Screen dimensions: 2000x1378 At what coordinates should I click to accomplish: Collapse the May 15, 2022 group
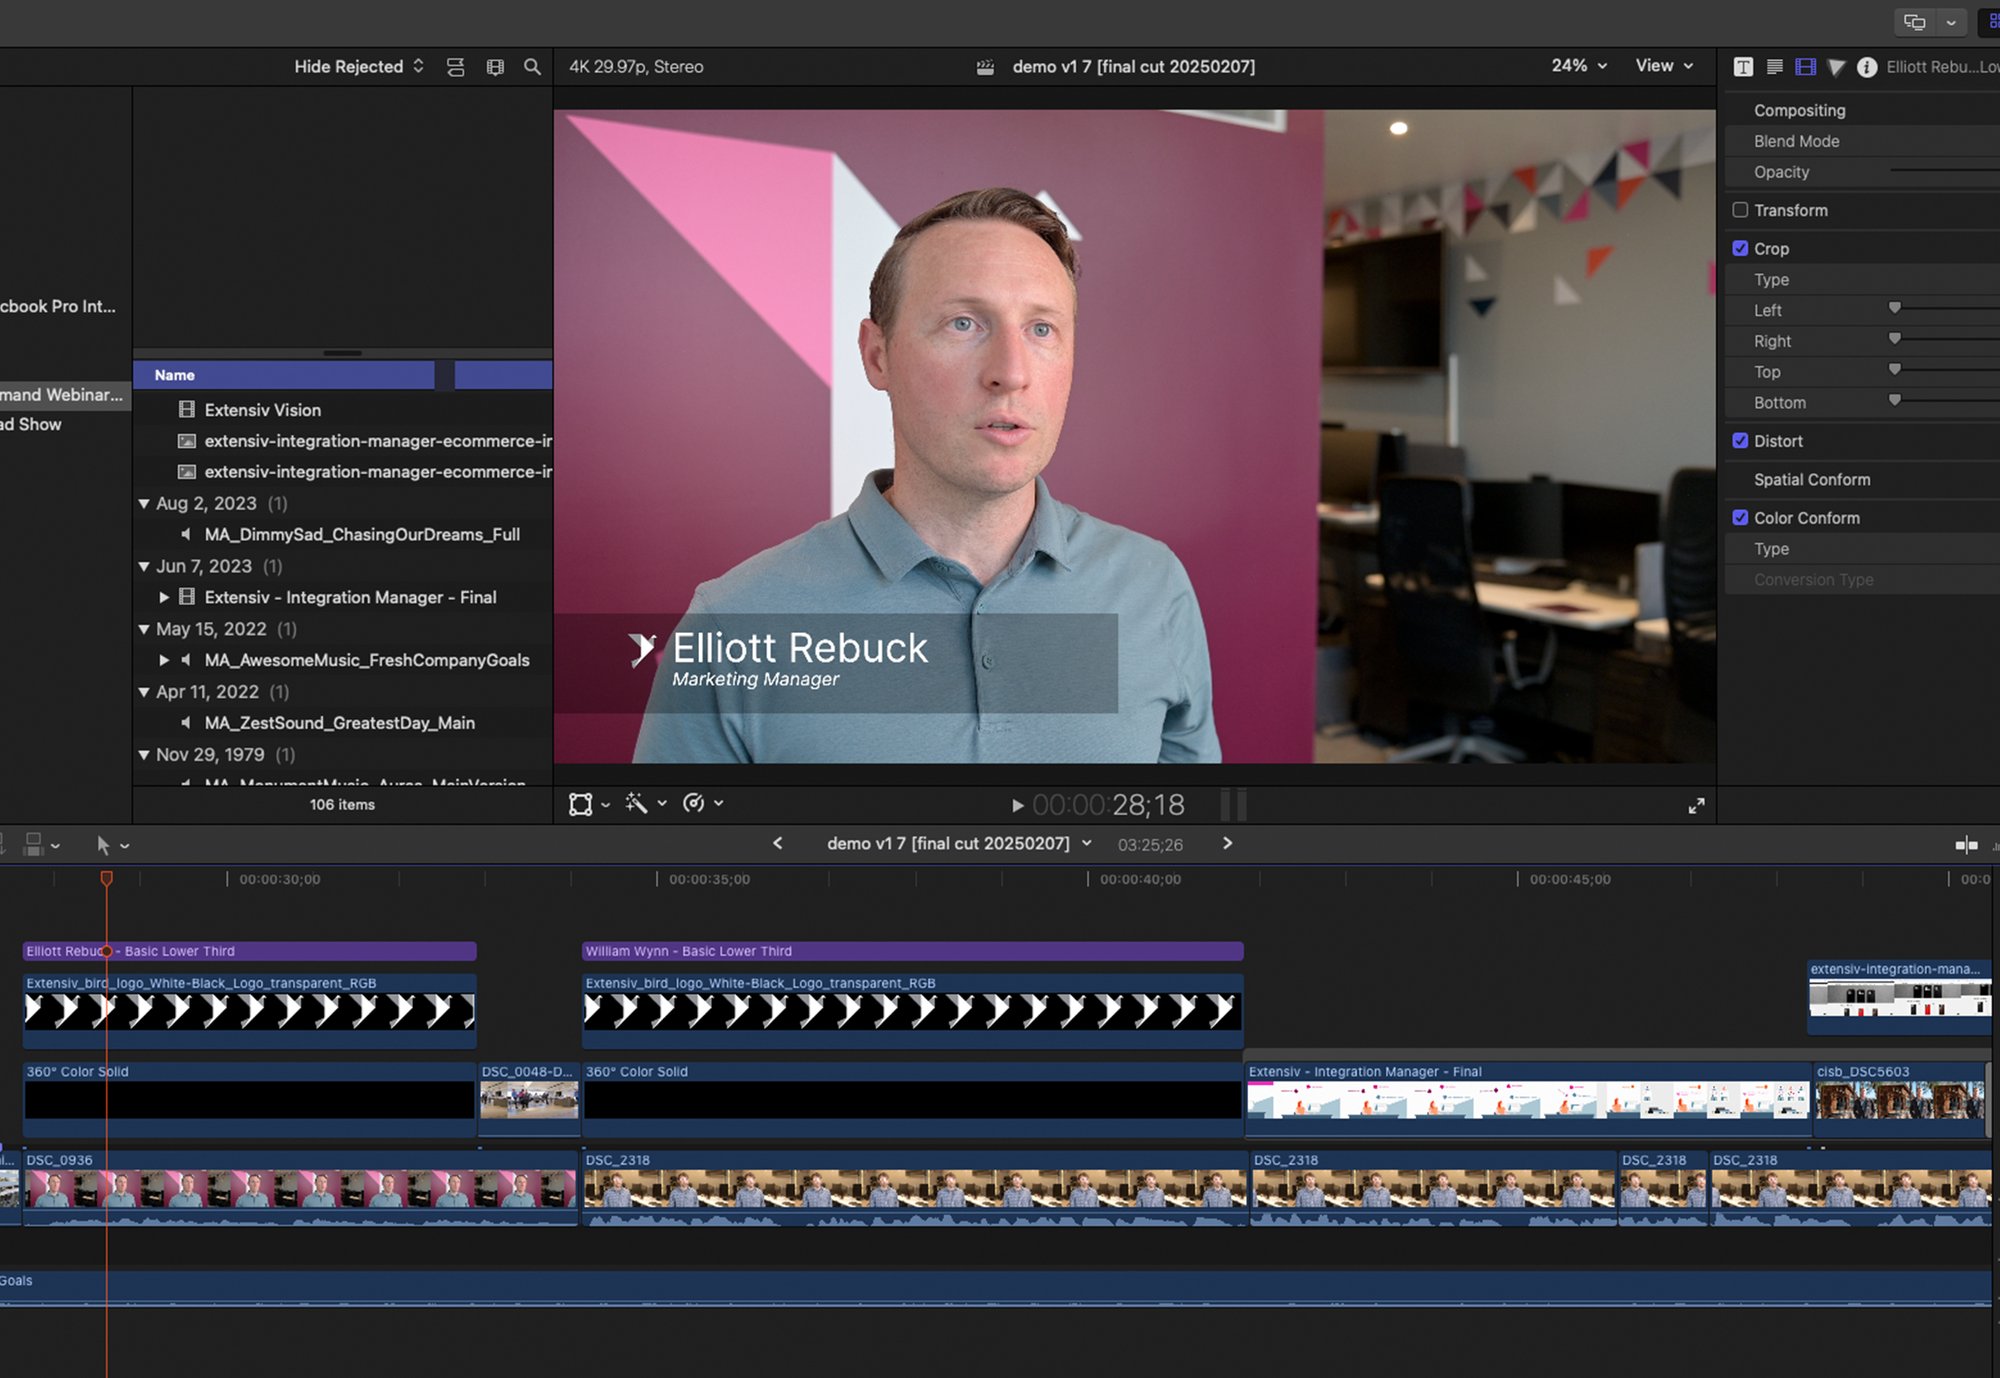click(x=144, y=629)
